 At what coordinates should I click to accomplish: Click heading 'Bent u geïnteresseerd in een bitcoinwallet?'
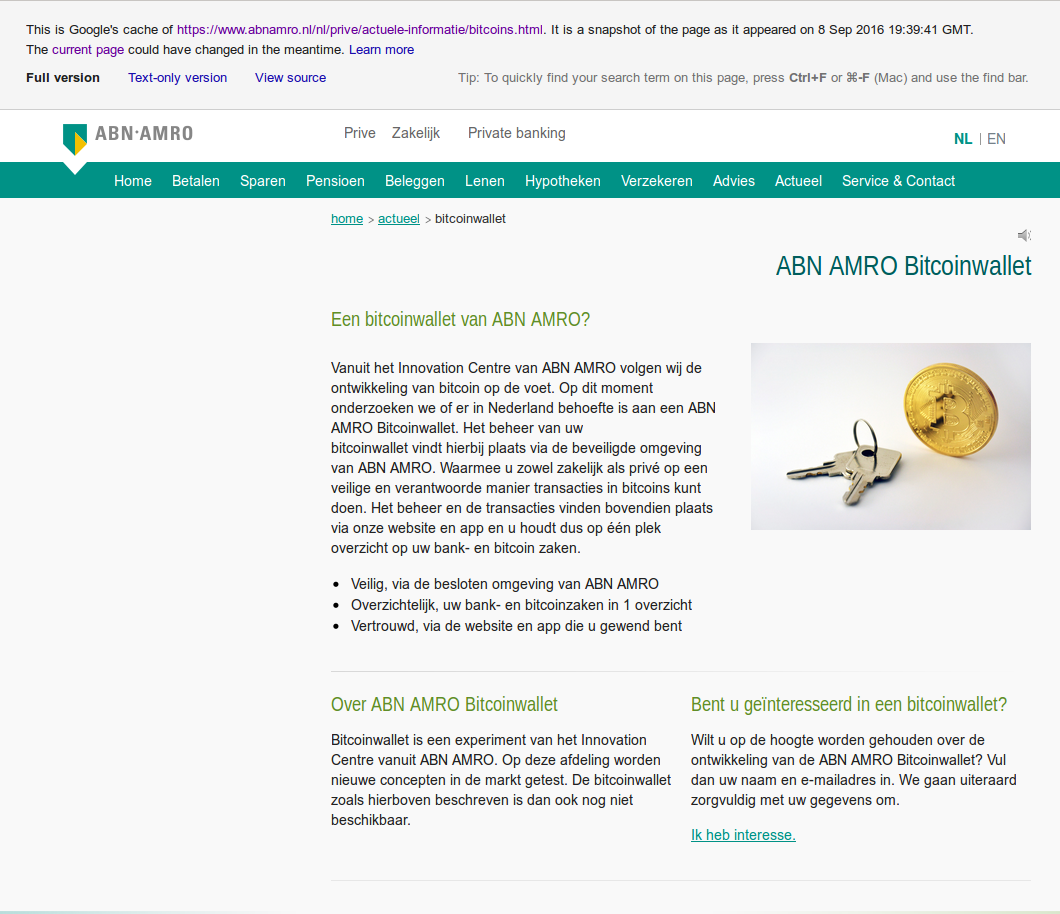coord(849,704)
